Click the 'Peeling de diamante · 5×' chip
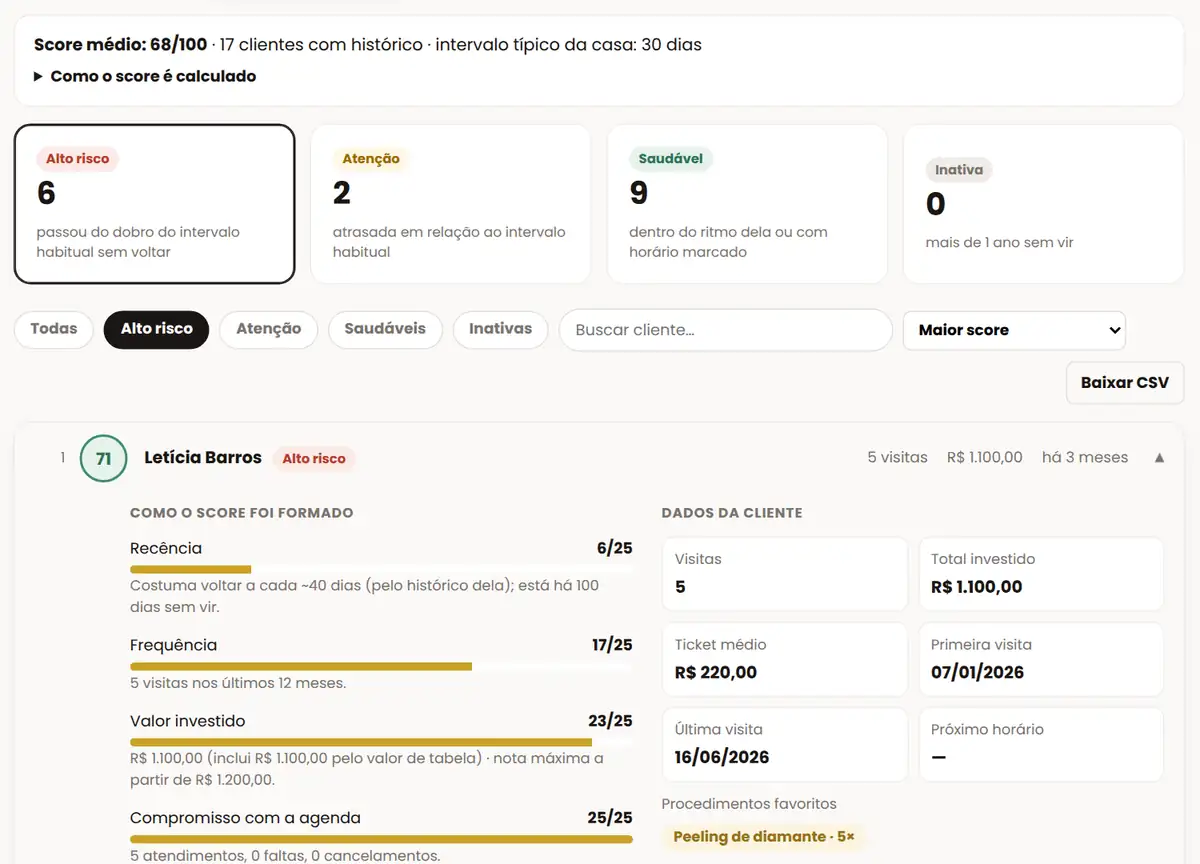 pos(764,837)
